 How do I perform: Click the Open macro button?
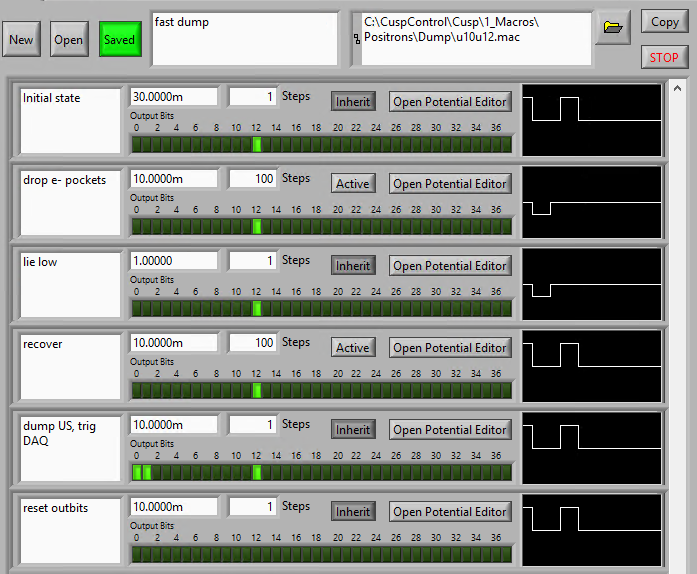[69, 40]
